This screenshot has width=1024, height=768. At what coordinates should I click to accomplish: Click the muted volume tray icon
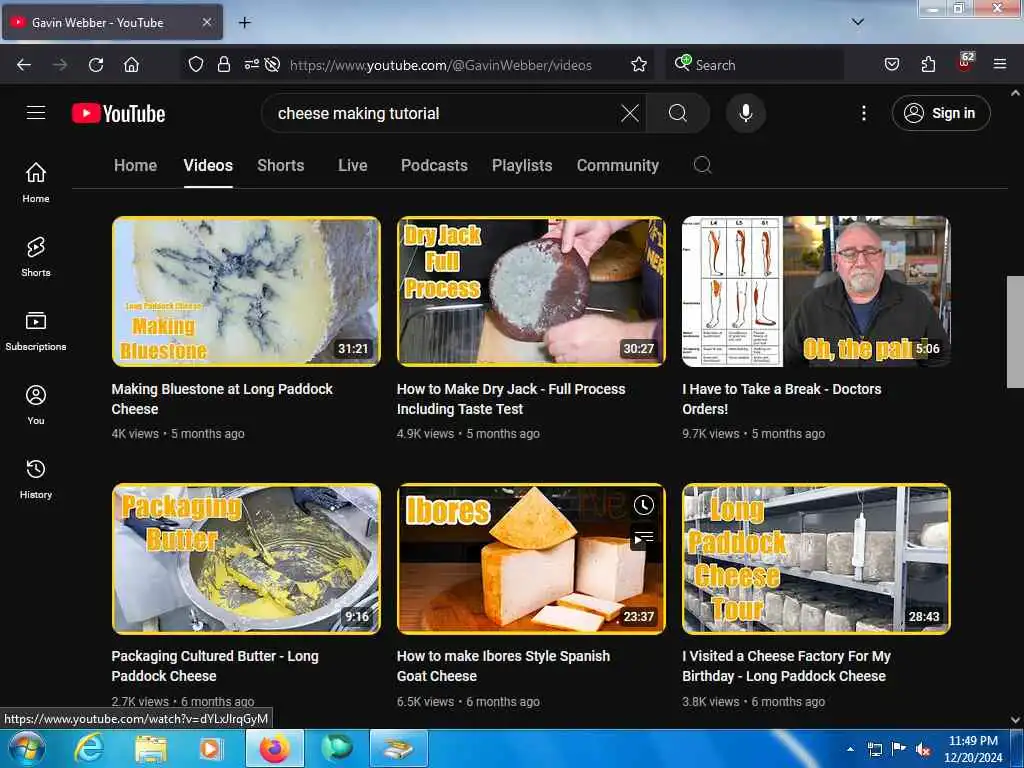[x=923, y=750]
